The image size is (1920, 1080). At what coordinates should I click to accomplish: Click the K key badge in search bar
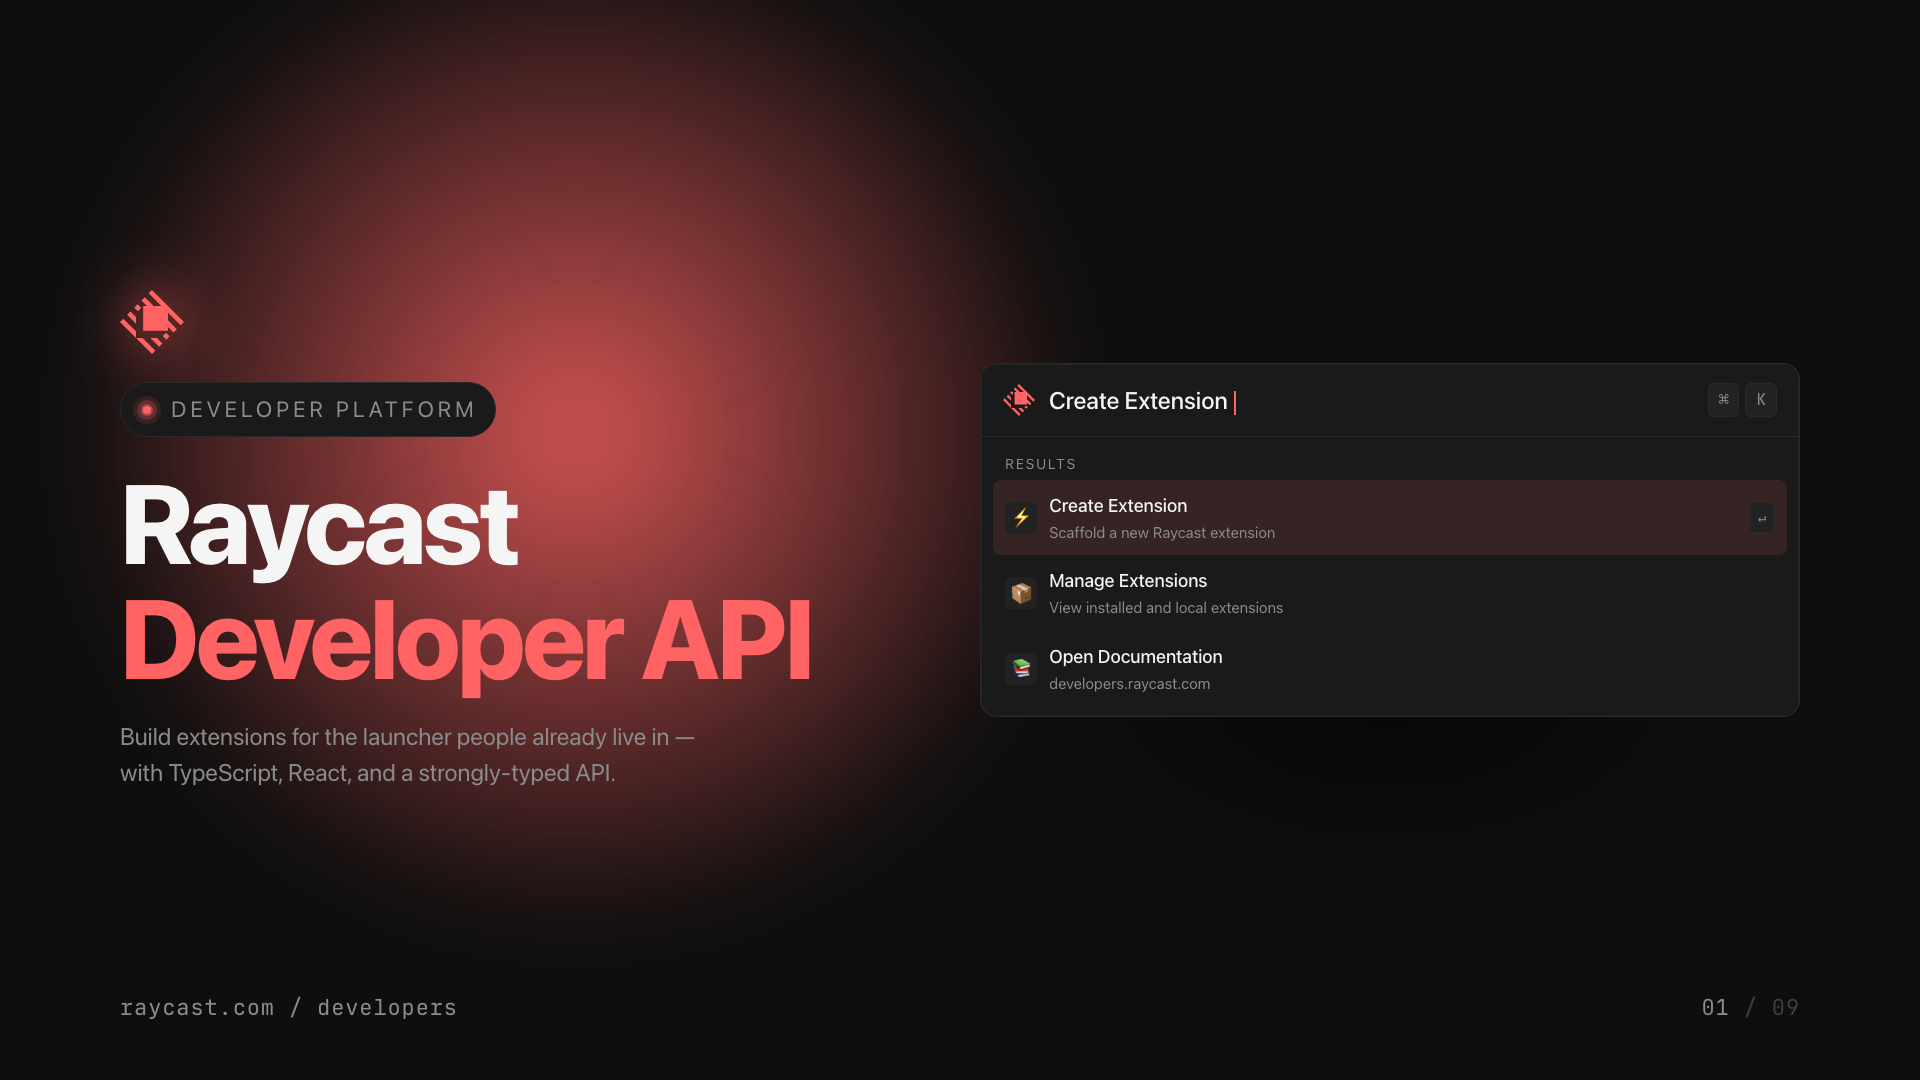1761,400
